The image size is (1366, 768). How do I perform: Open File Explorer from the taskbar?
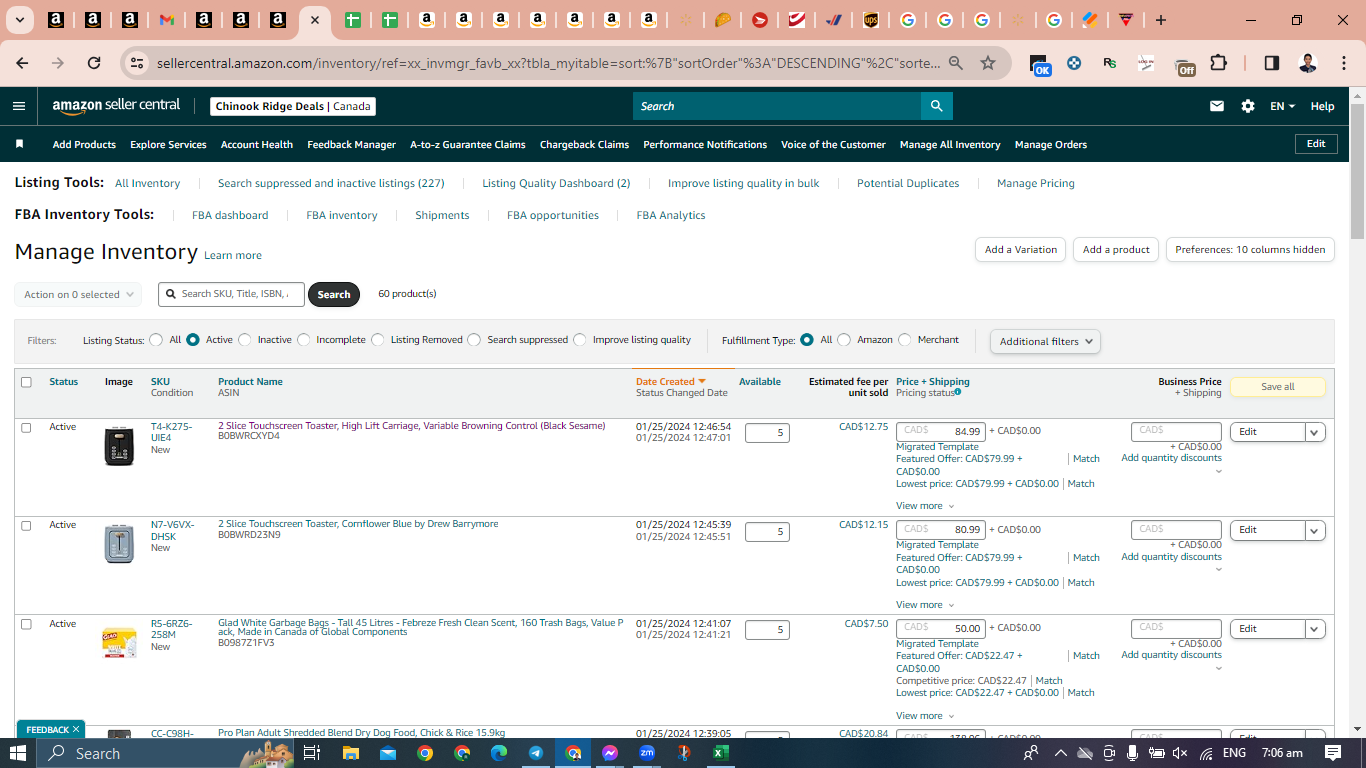click(x=351, y=753)
